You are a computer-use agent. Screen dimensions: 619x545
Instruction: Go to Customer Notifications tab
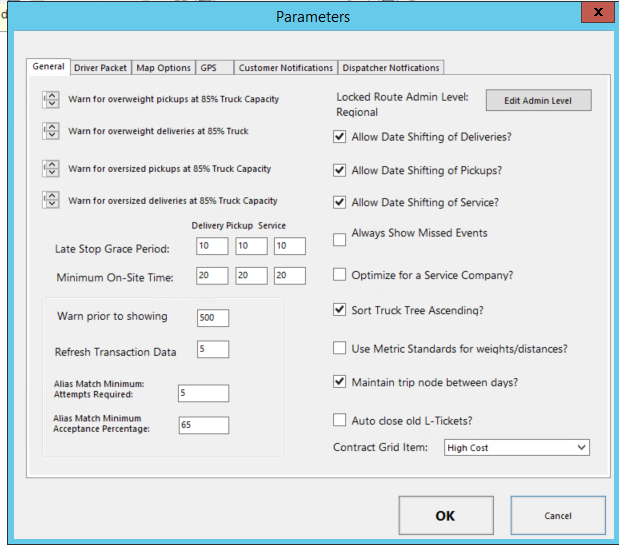click(x=286, y=68)
